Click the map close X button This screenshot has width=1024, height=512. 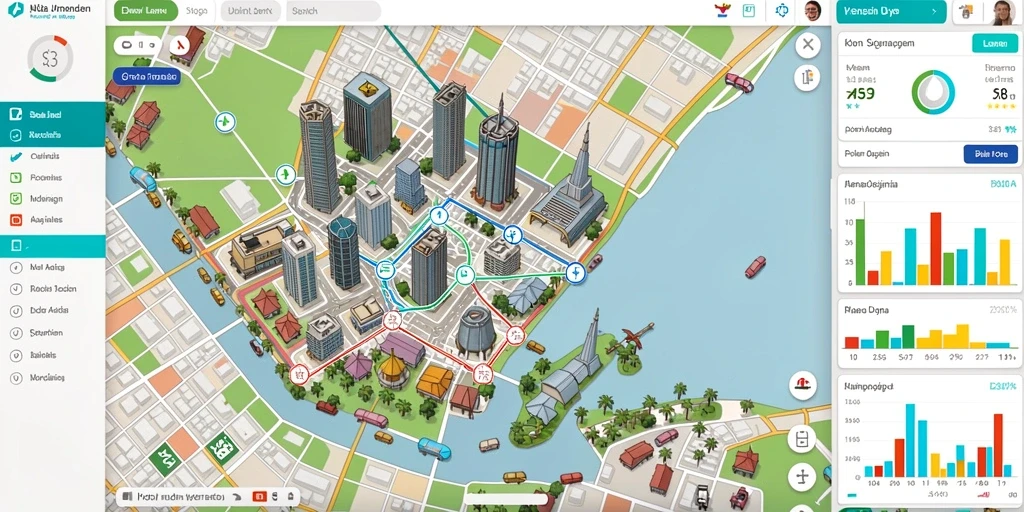coord(808,44)
